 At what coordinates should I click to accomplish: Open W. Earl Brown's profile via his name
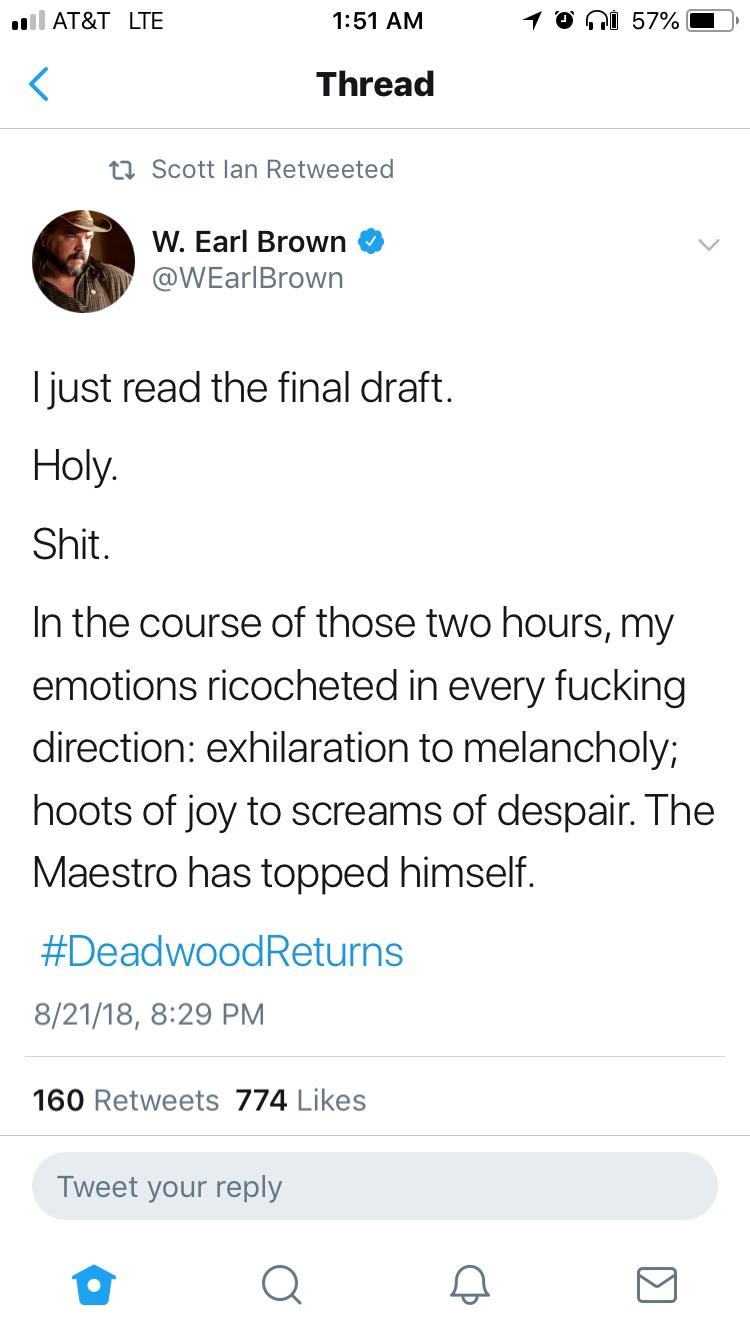250,241
